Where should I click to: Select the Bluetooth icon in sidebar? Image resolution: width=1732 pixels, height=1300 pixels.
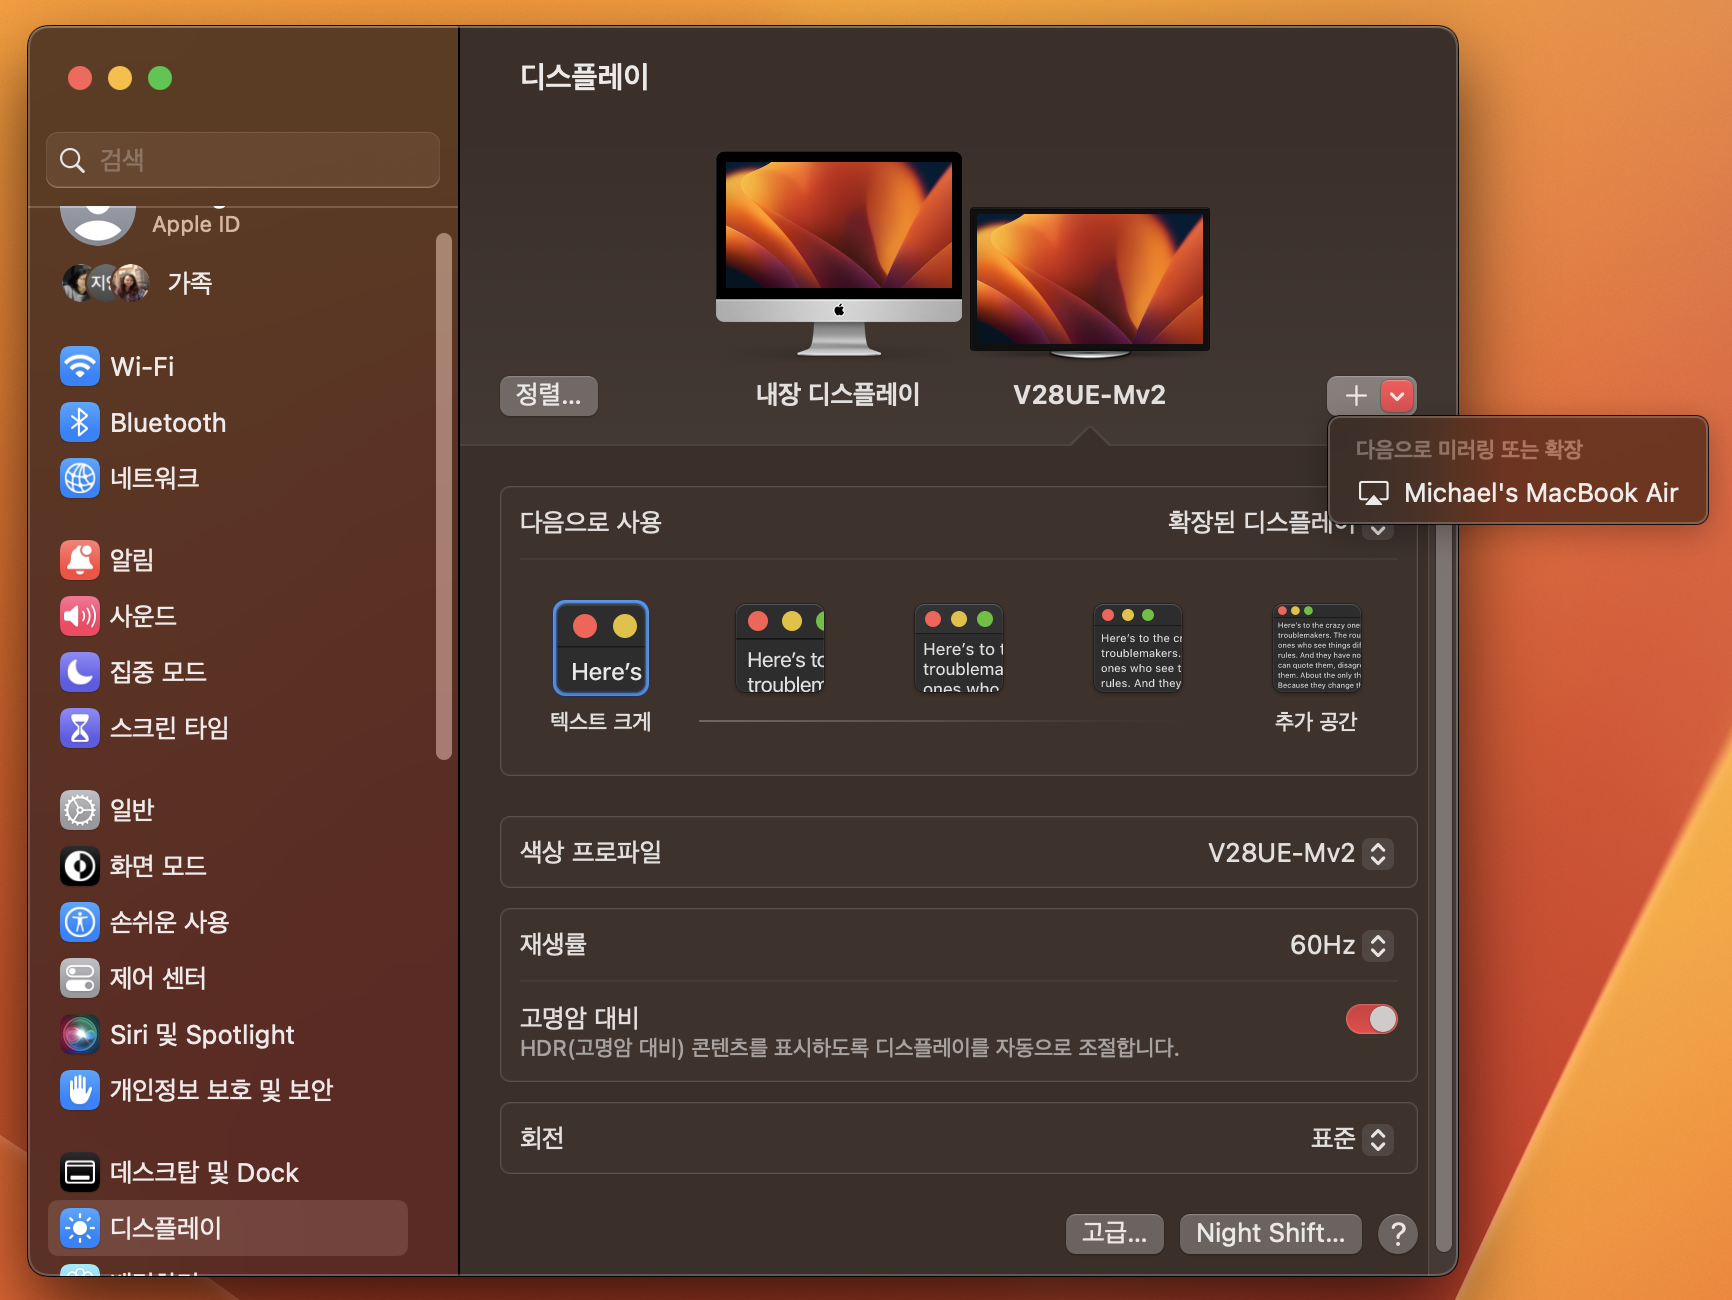tap(80, 422)
